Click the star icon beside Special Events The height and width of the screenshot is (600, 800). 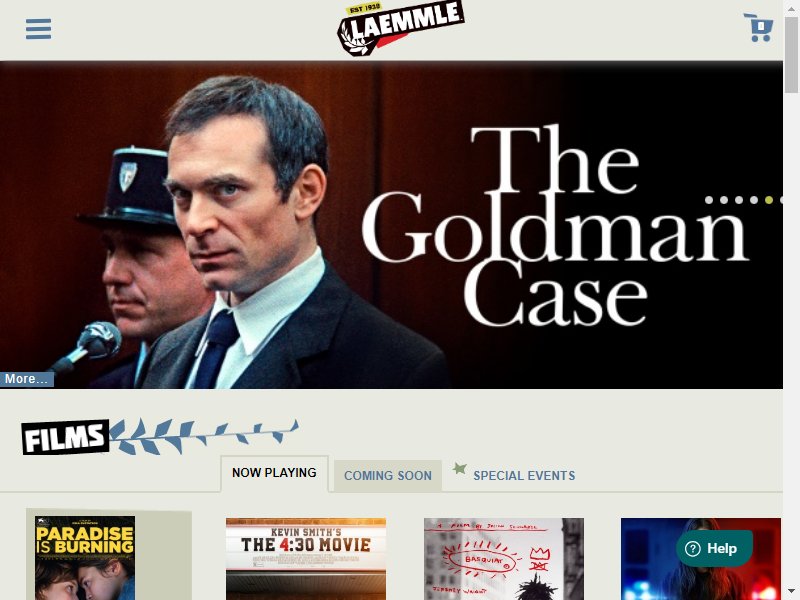(x=460, y=468)
